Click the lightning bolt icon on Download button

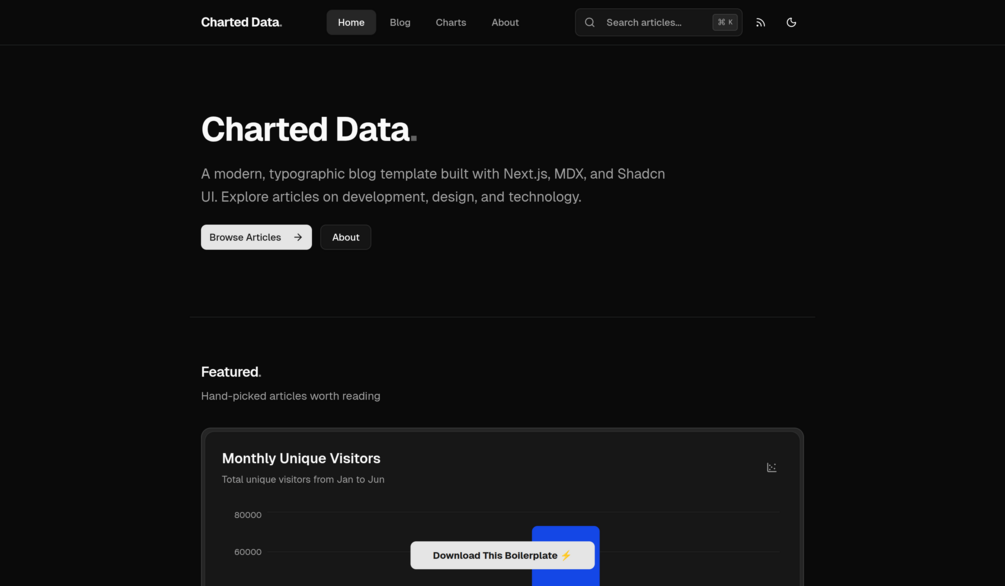pyautogui.click(x=567, y=555)
